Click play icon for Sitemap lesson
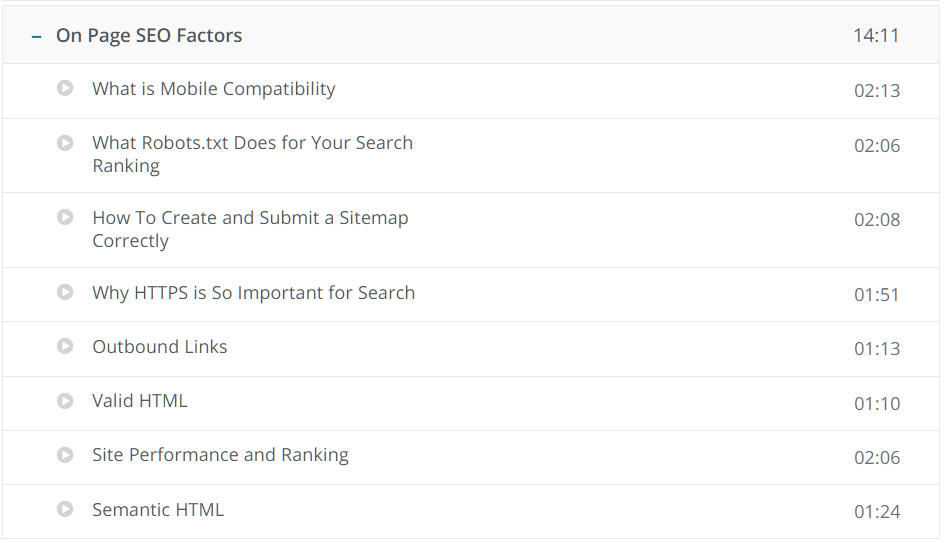This screenshot has width=944, height=543. [x=65, y=217]
